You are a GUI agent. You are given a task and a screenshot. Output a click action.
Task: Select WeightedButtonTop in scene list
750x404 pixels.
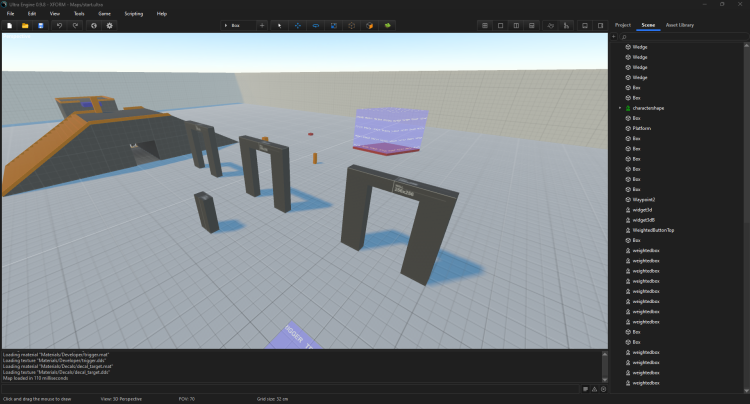653,230
